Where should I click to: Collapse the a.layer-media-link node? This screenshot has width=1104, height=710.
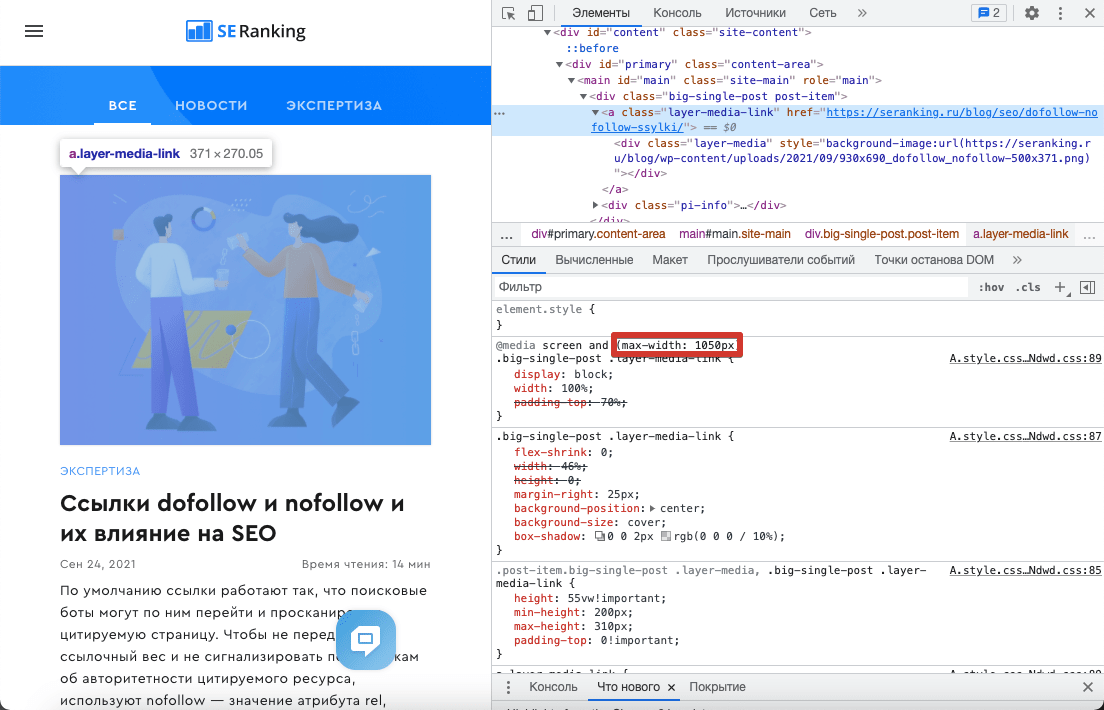[x=596, y=113]
